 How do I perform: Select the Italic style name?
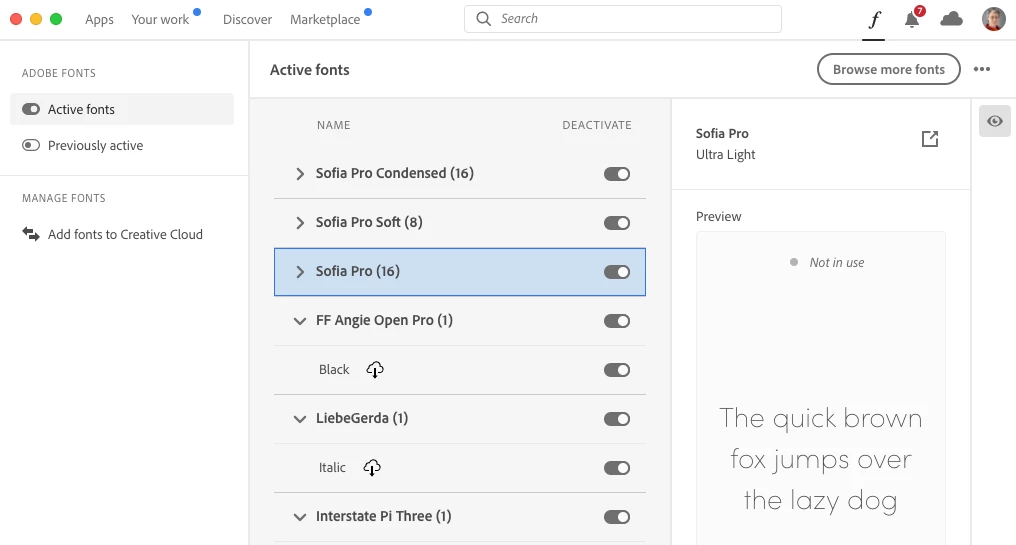pos(332,467)
